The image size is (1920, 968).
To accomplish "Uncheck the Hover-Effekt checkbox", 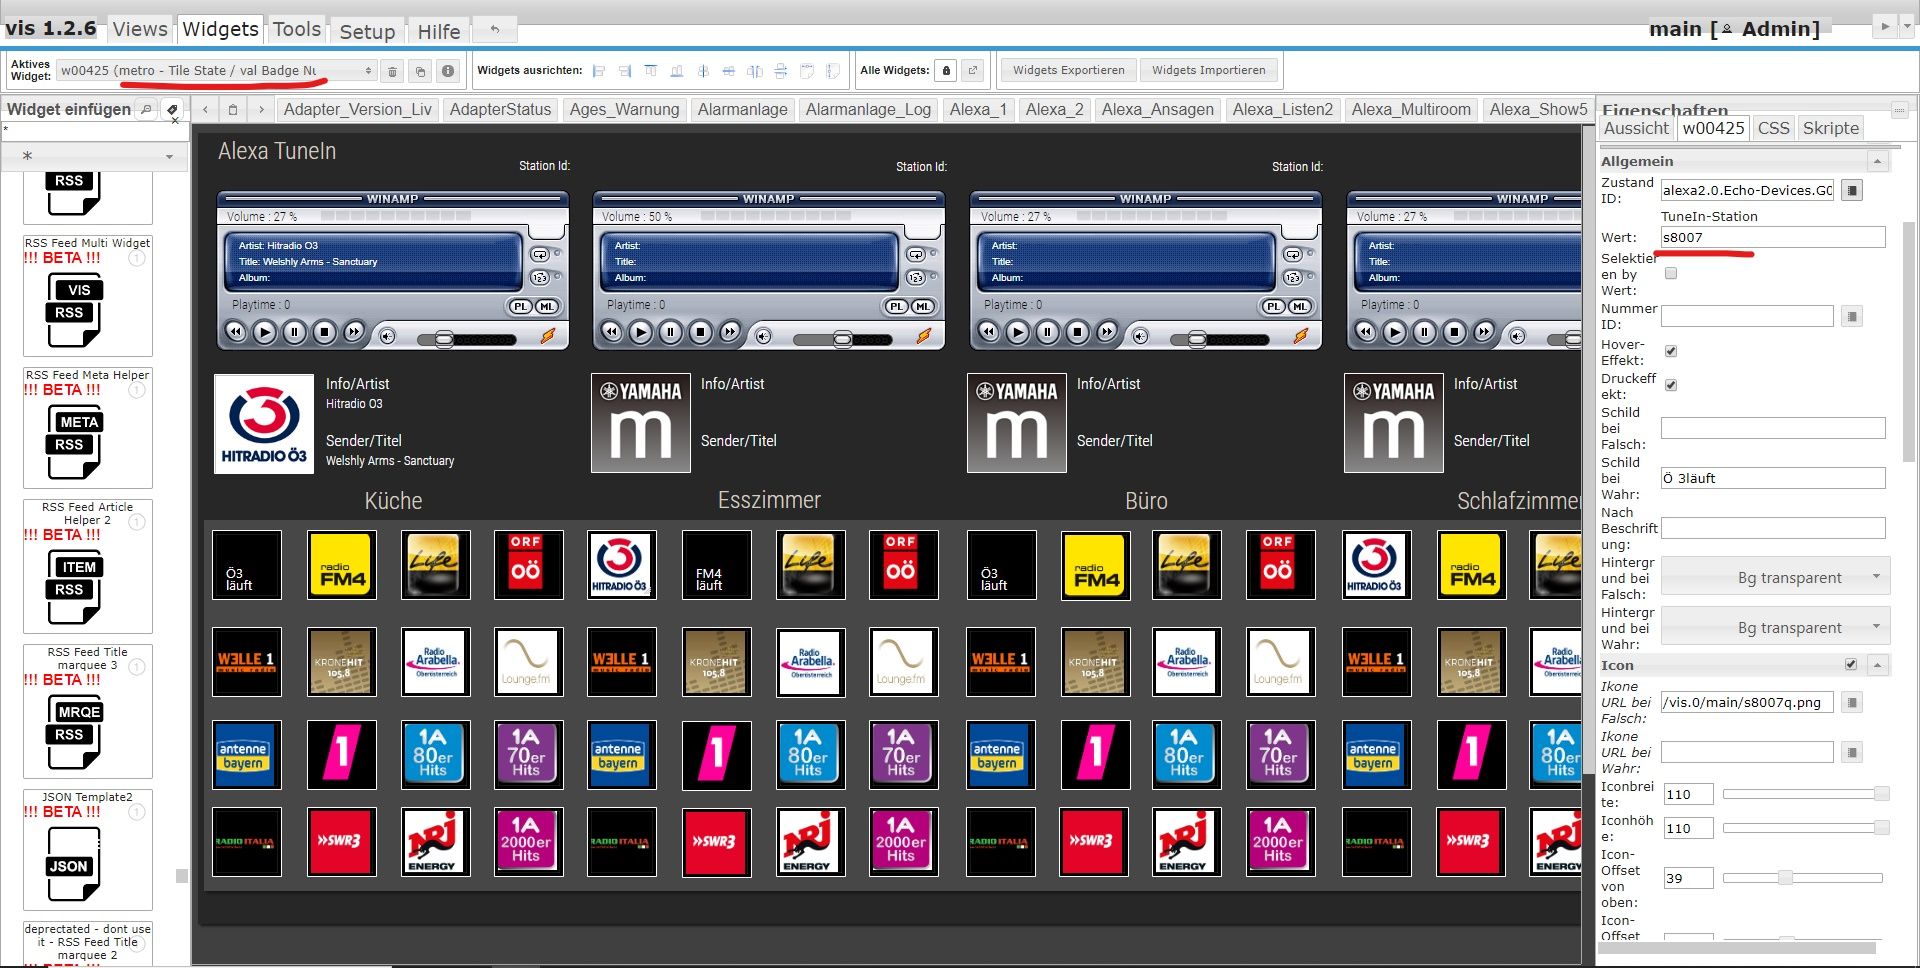I will tap(1671, 351).
